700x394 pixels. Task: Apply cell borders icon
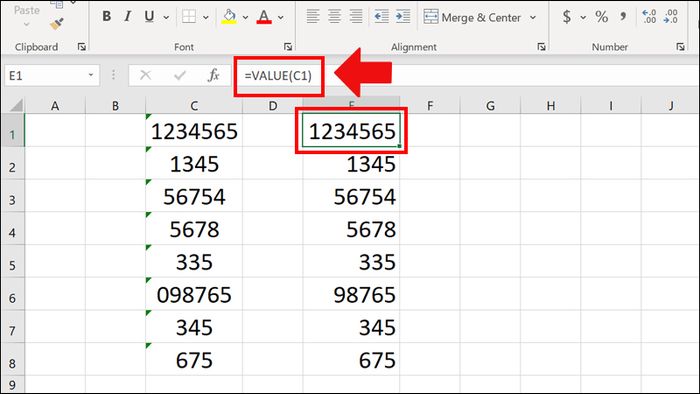pyautogui.click(x=189, y=17)
